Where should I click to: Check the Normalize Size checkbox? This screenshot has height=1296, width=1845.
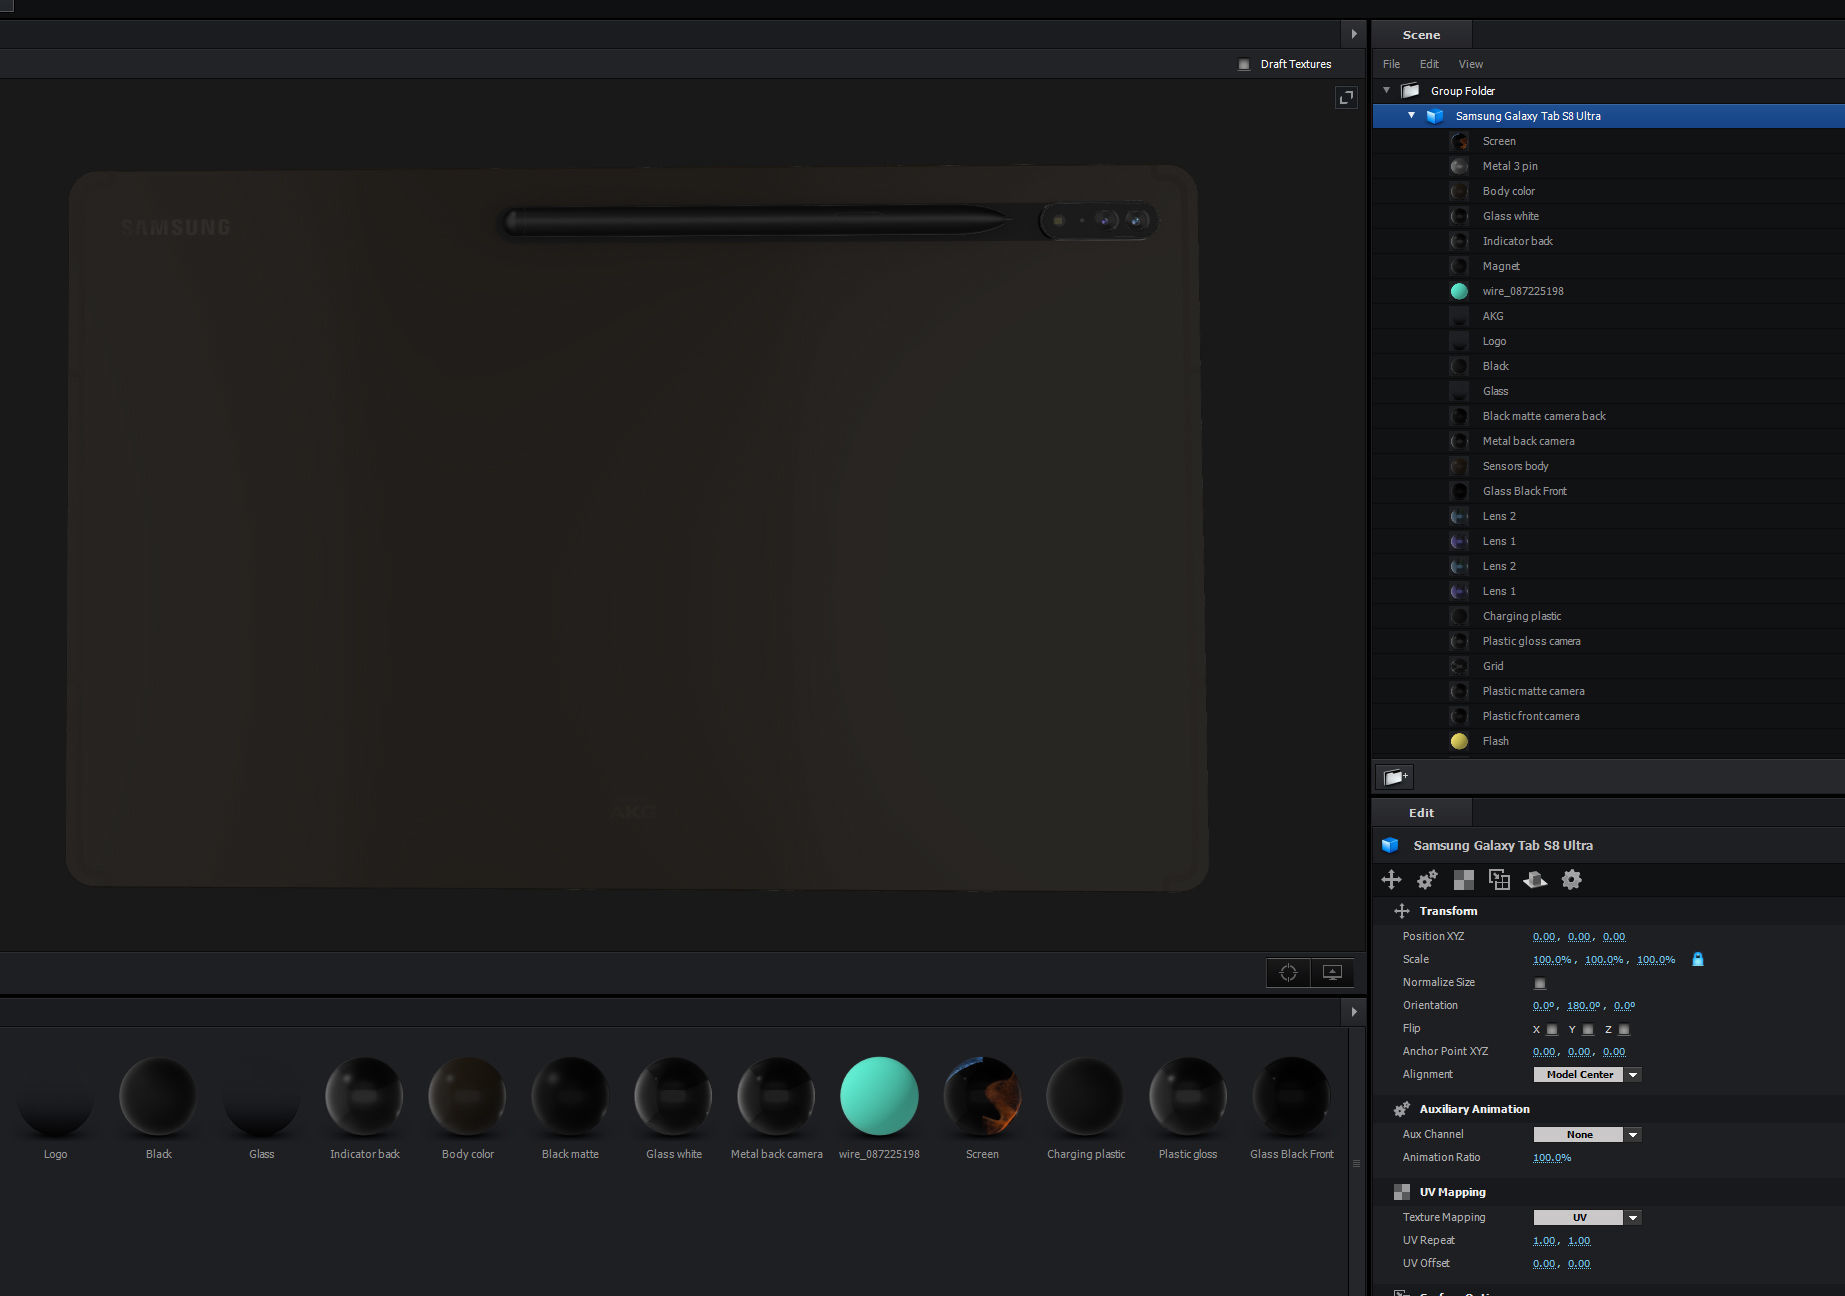click(1540, 983)
